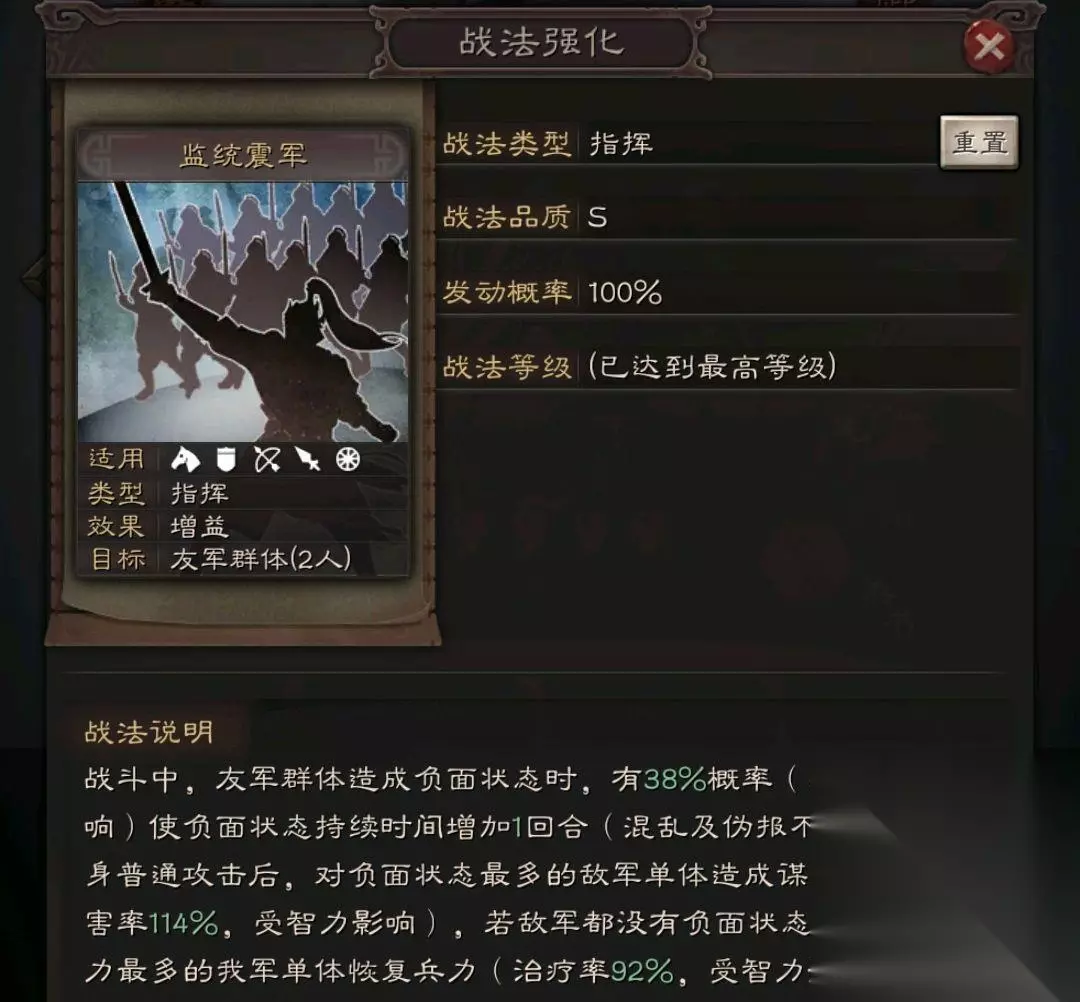Screen dimensions: 1080x1002
Task: Click the spear troop icon
Action: (307, 459)
